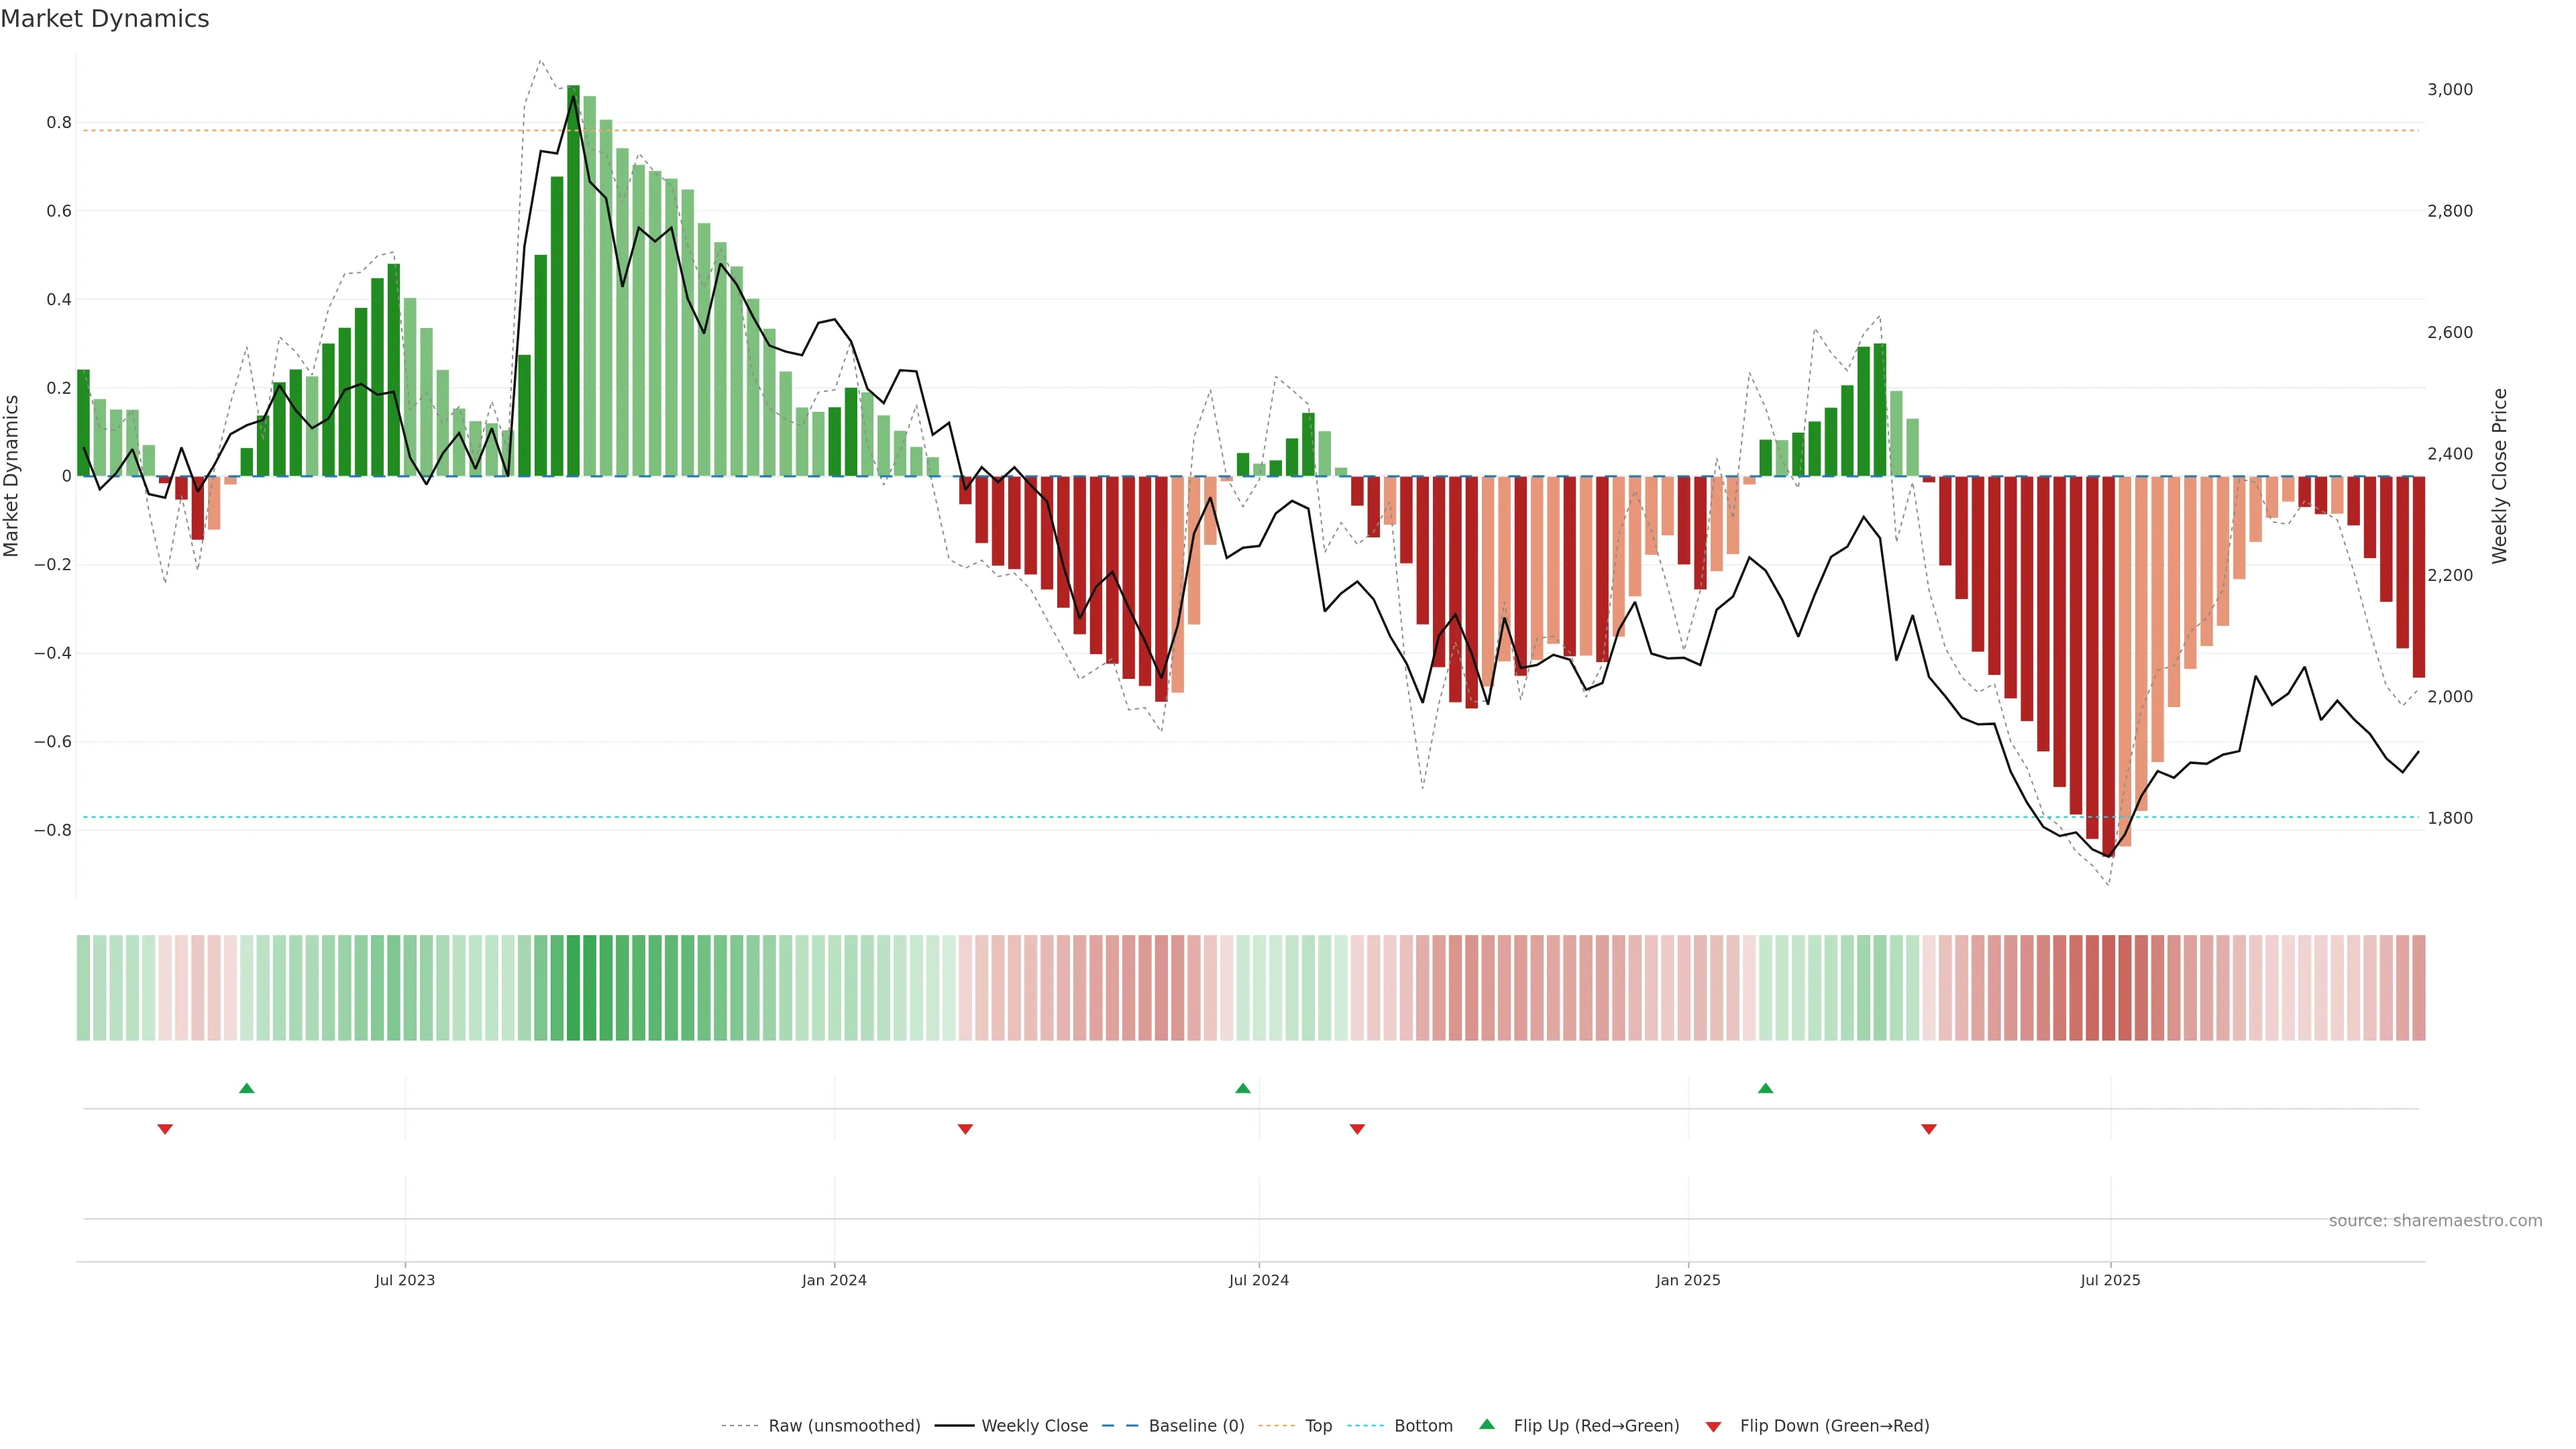
Task: Toggle Baseline (0) legend entry
Action: 1196,1426
